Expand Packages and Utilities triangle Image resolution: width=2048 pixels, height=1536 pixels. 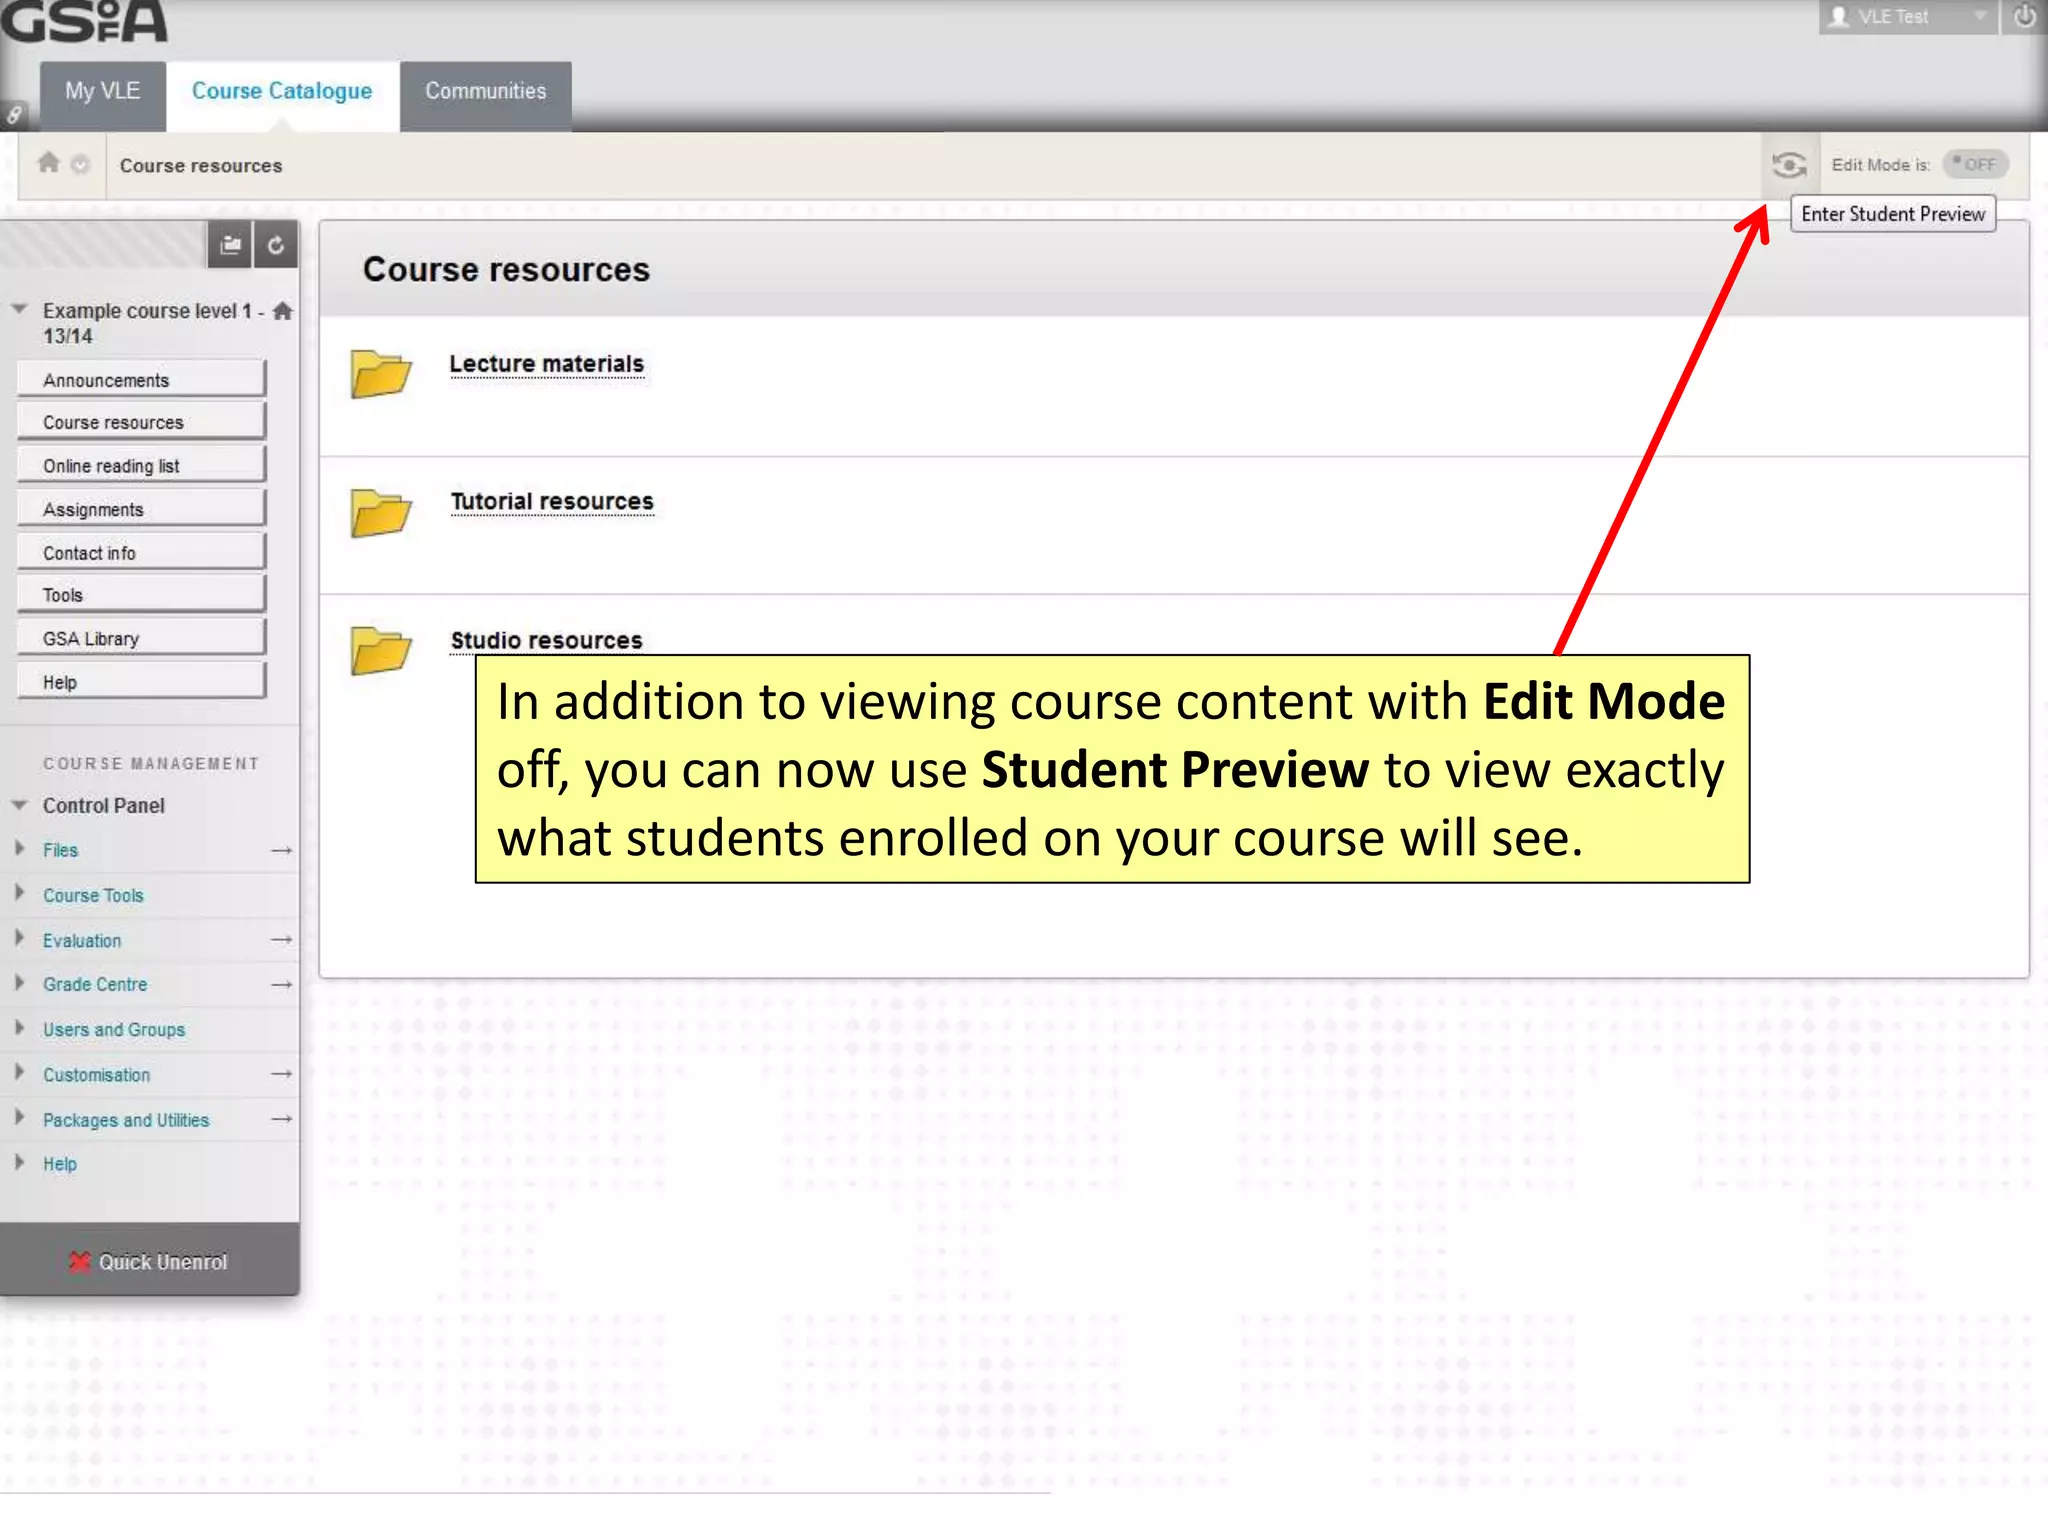(x=19, y=1117)
